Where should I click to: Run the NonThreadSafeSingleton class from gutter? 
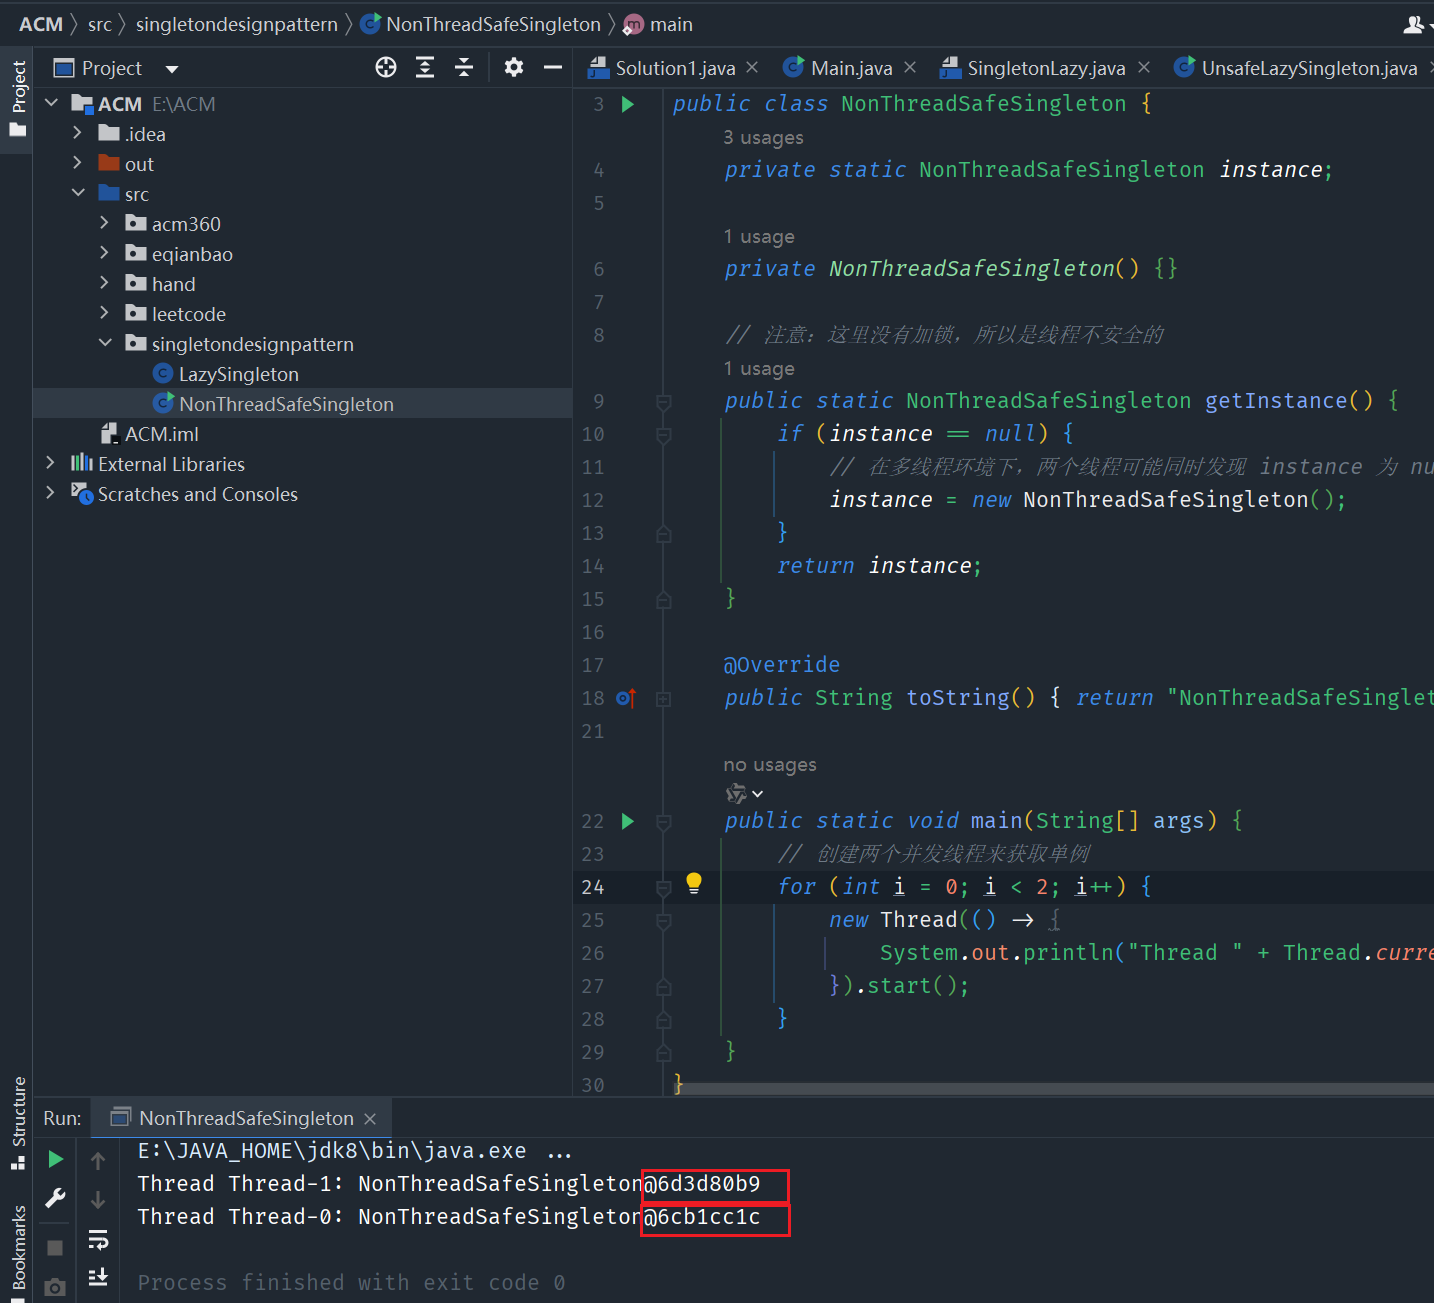tap(628, 104)
